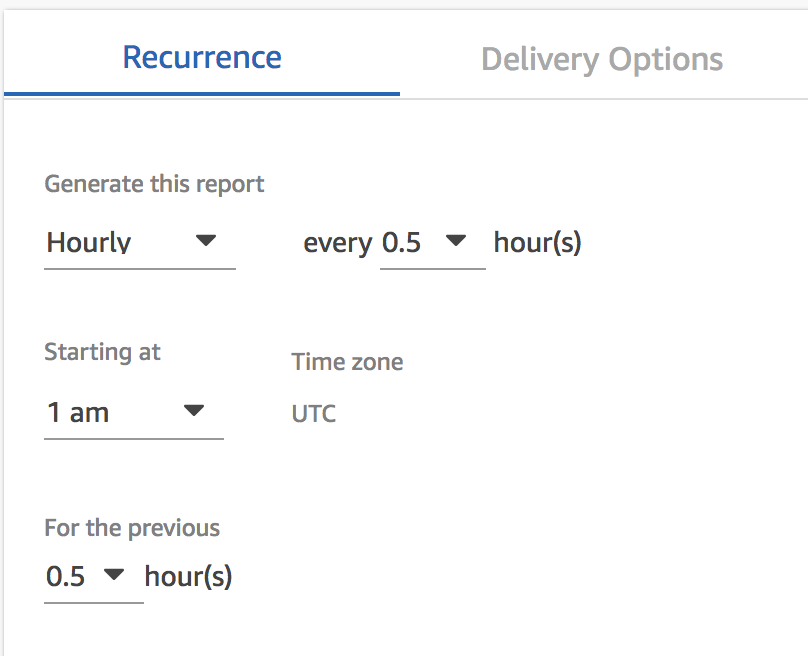The width and height of the screenshot is (808, 656).
Task: Click the 'Starting at' label
Action: click(x=103, y=352)
